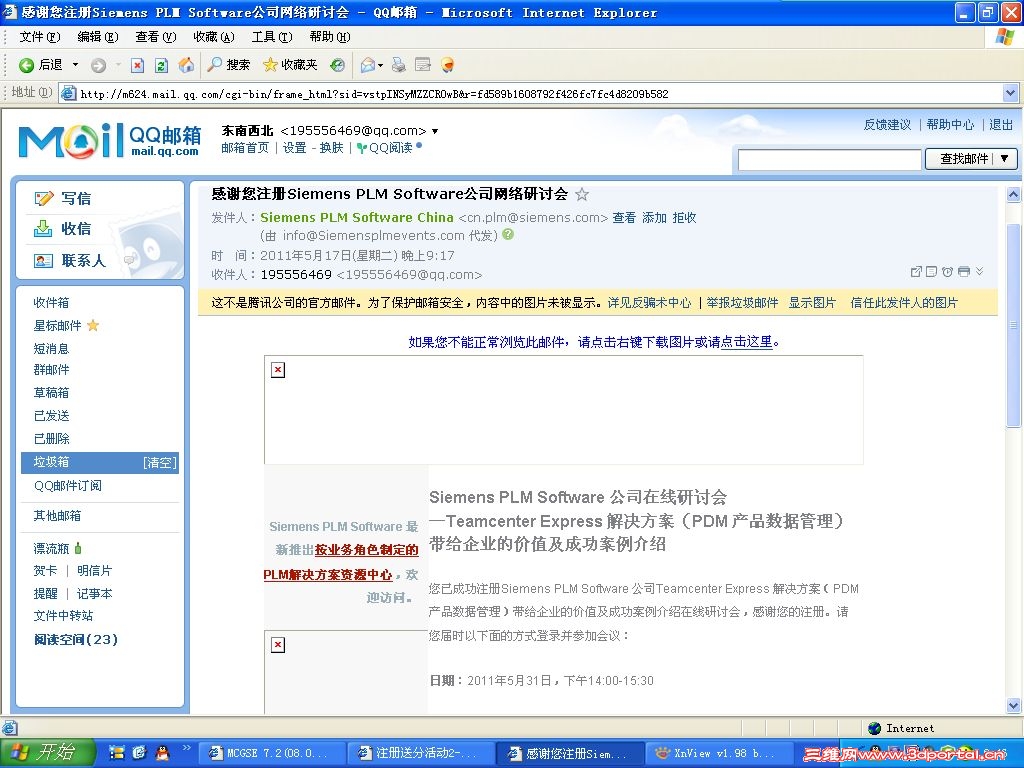Viewport: 1024px width, 768px height.
Task: Click the lower broken image placeholder
Action: tap(278, 645)
